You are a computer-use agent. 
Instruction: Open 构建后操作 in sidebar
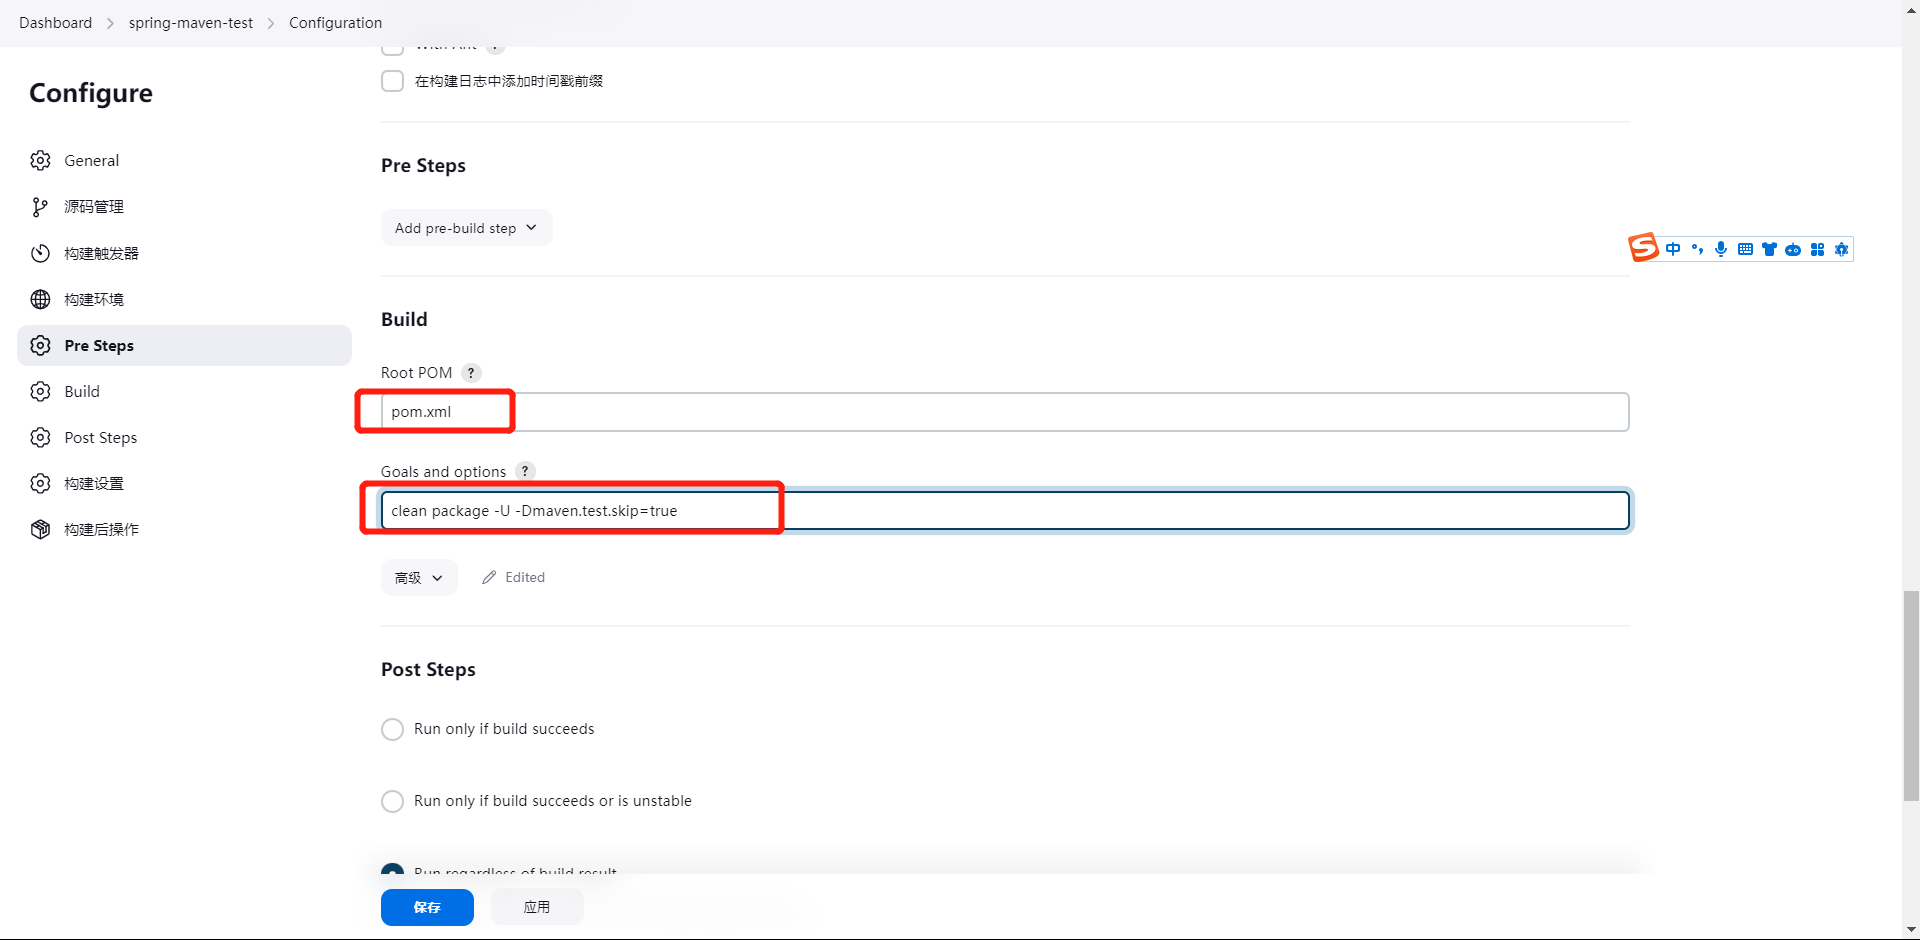184,529
